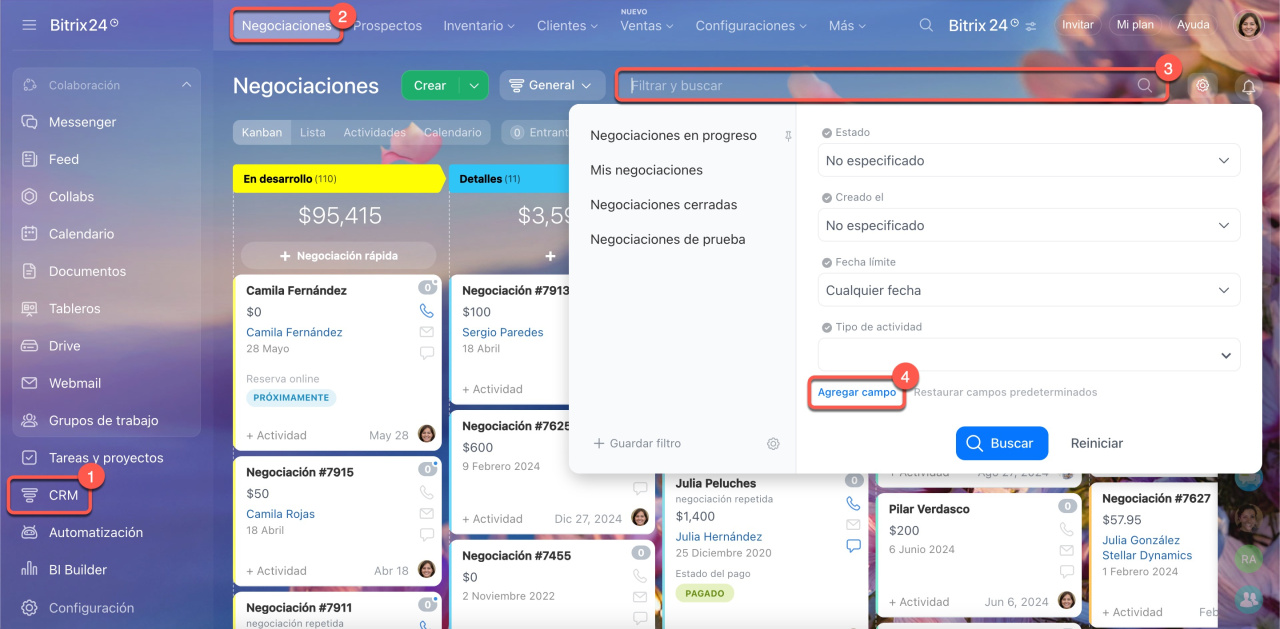Click phone icon on Camila Fernández card

[427, 311]
